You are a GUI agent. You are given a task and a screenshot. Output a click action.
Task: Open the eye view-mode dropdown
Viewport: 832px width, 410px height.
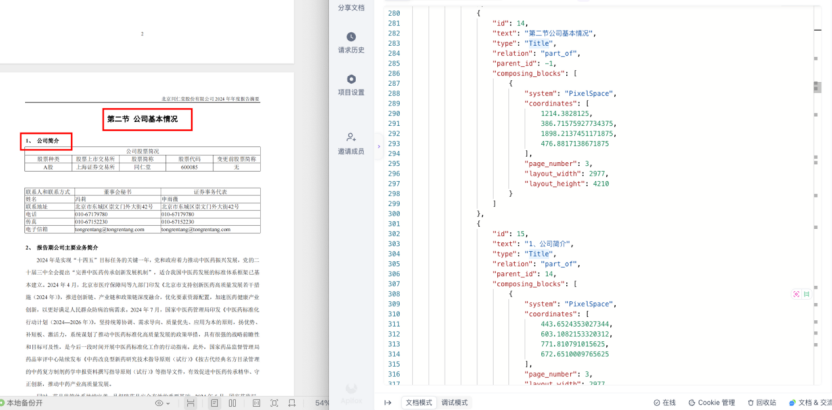pos(162,404)
